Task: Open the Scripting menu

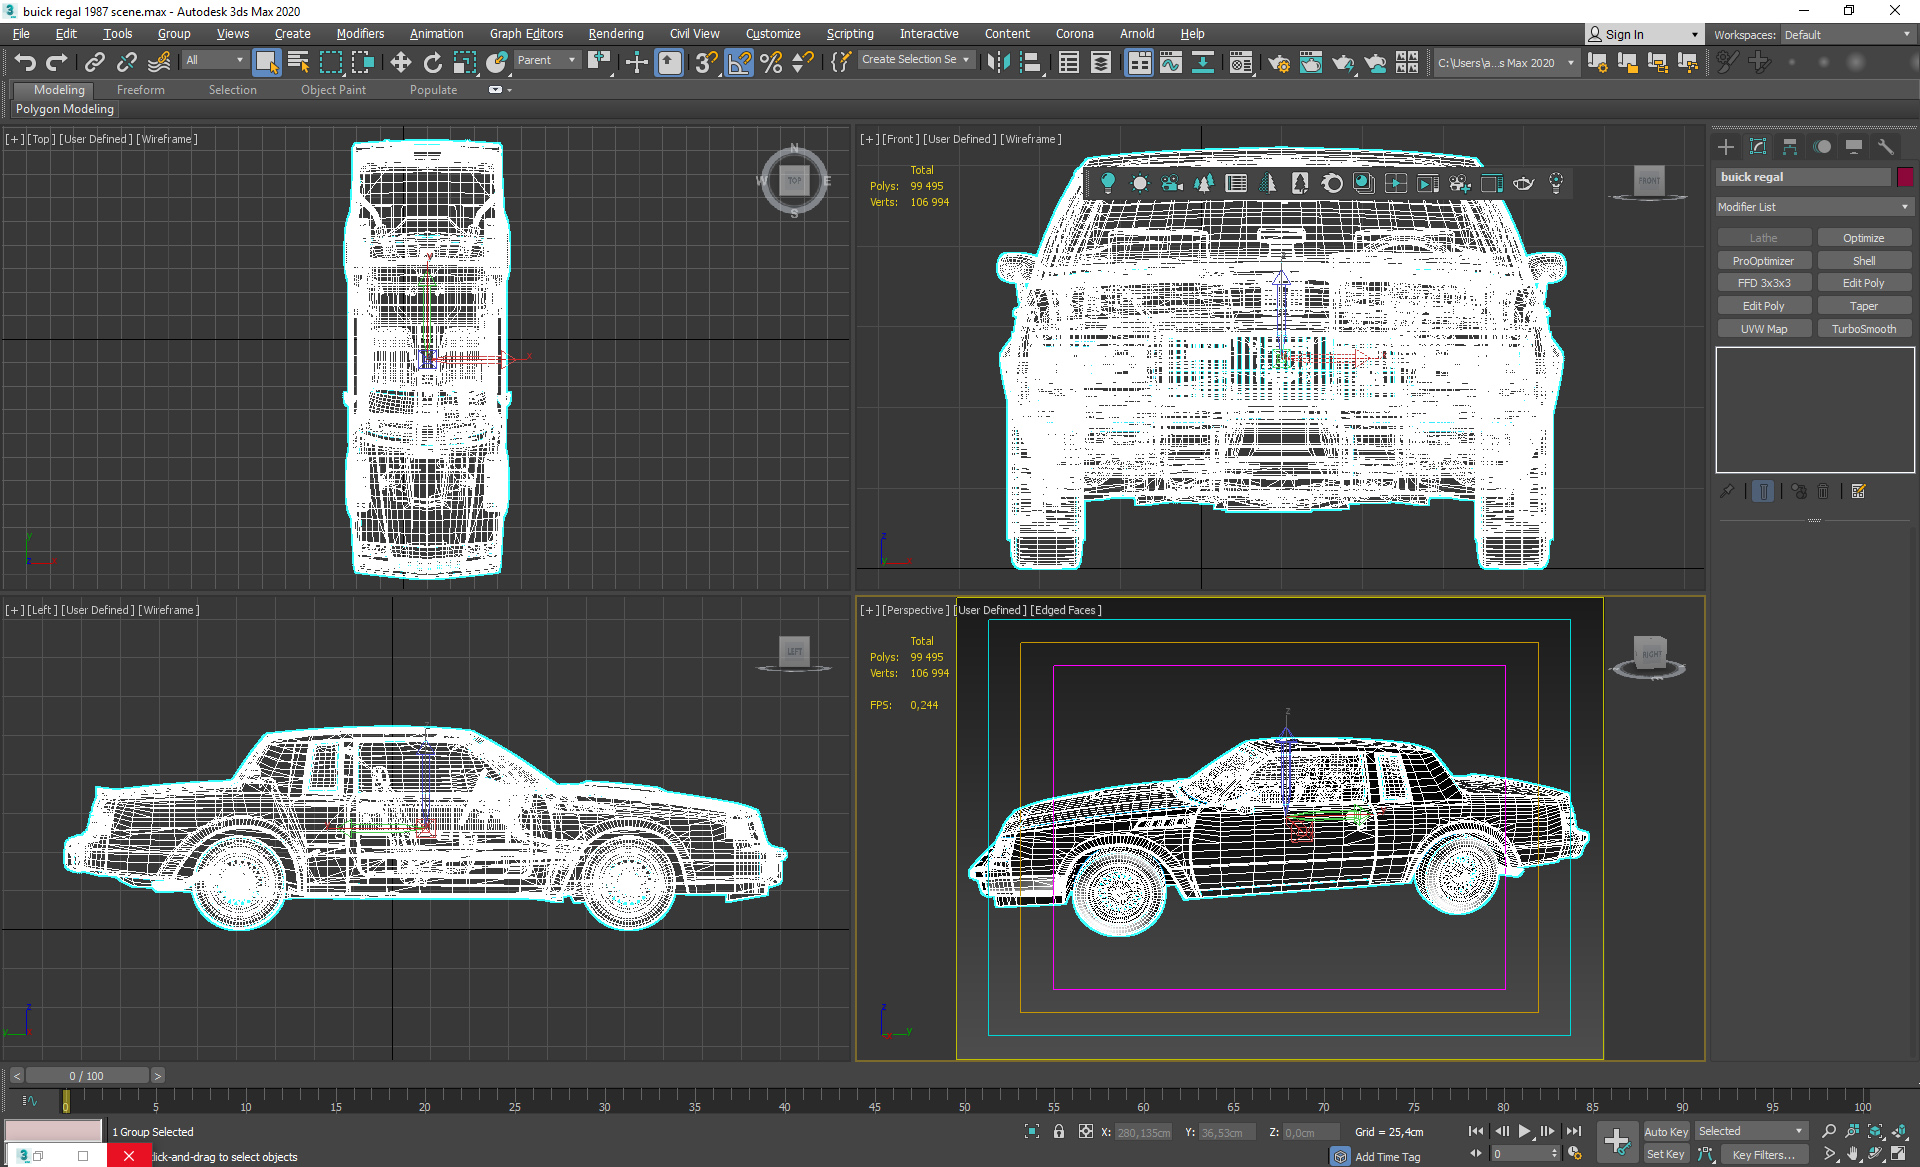Action: tap(850, 34)
